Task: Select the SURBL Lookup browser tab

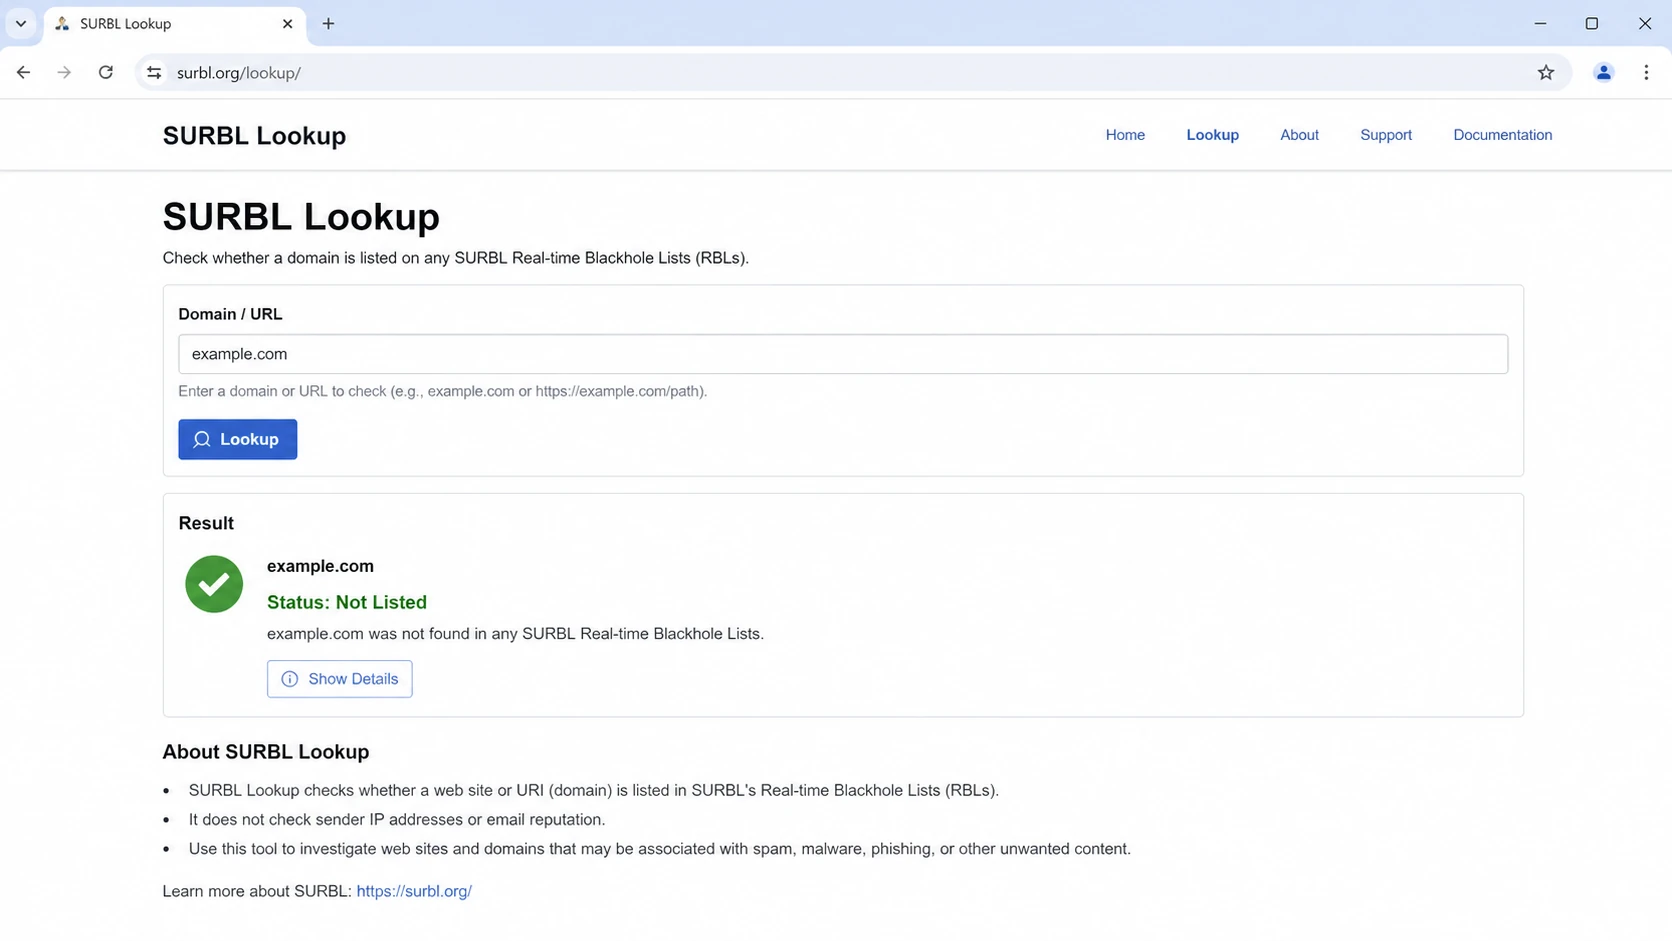Action: pos(174,23)
